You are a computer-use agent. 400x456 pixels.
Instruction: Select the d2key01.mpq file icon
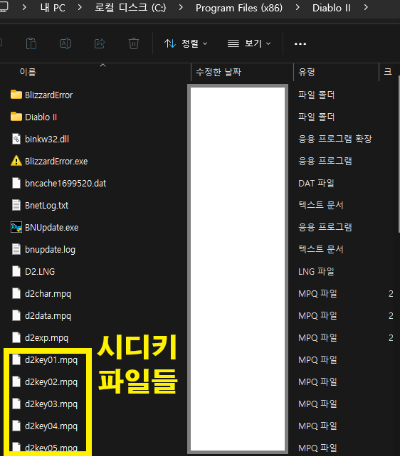pos(16,360)
